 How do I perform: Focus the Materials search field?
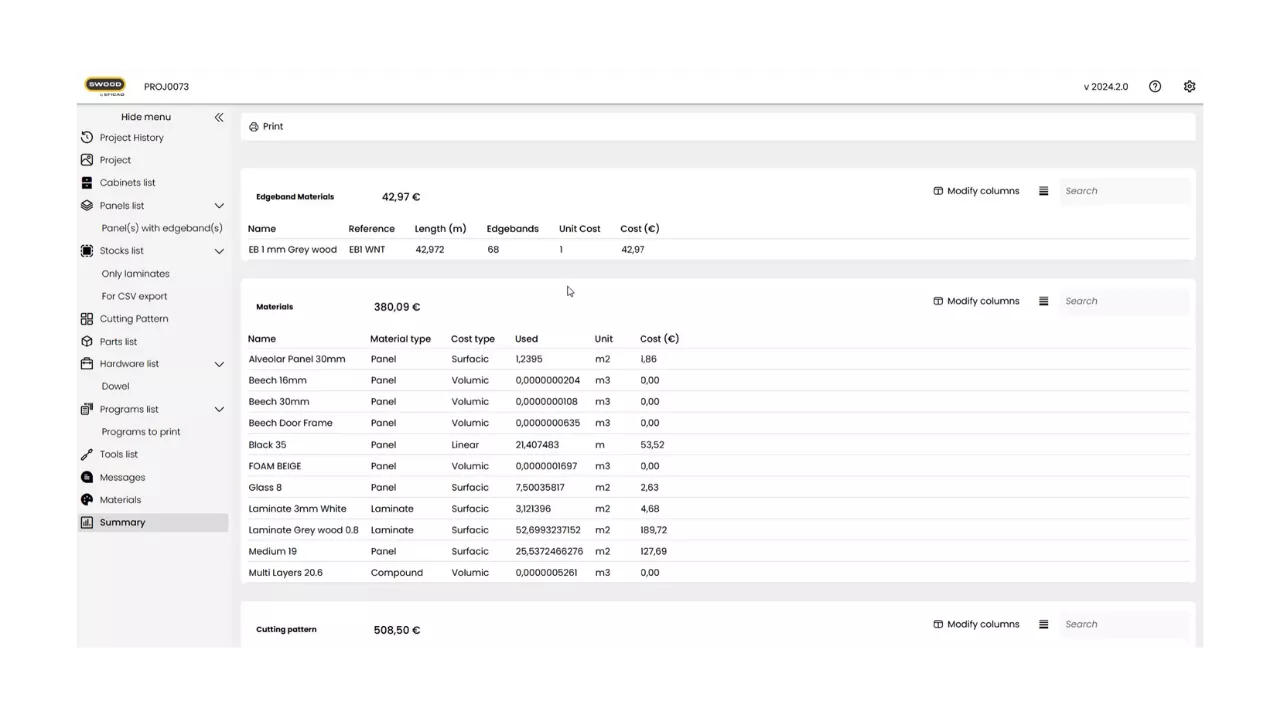[1124, 301]
